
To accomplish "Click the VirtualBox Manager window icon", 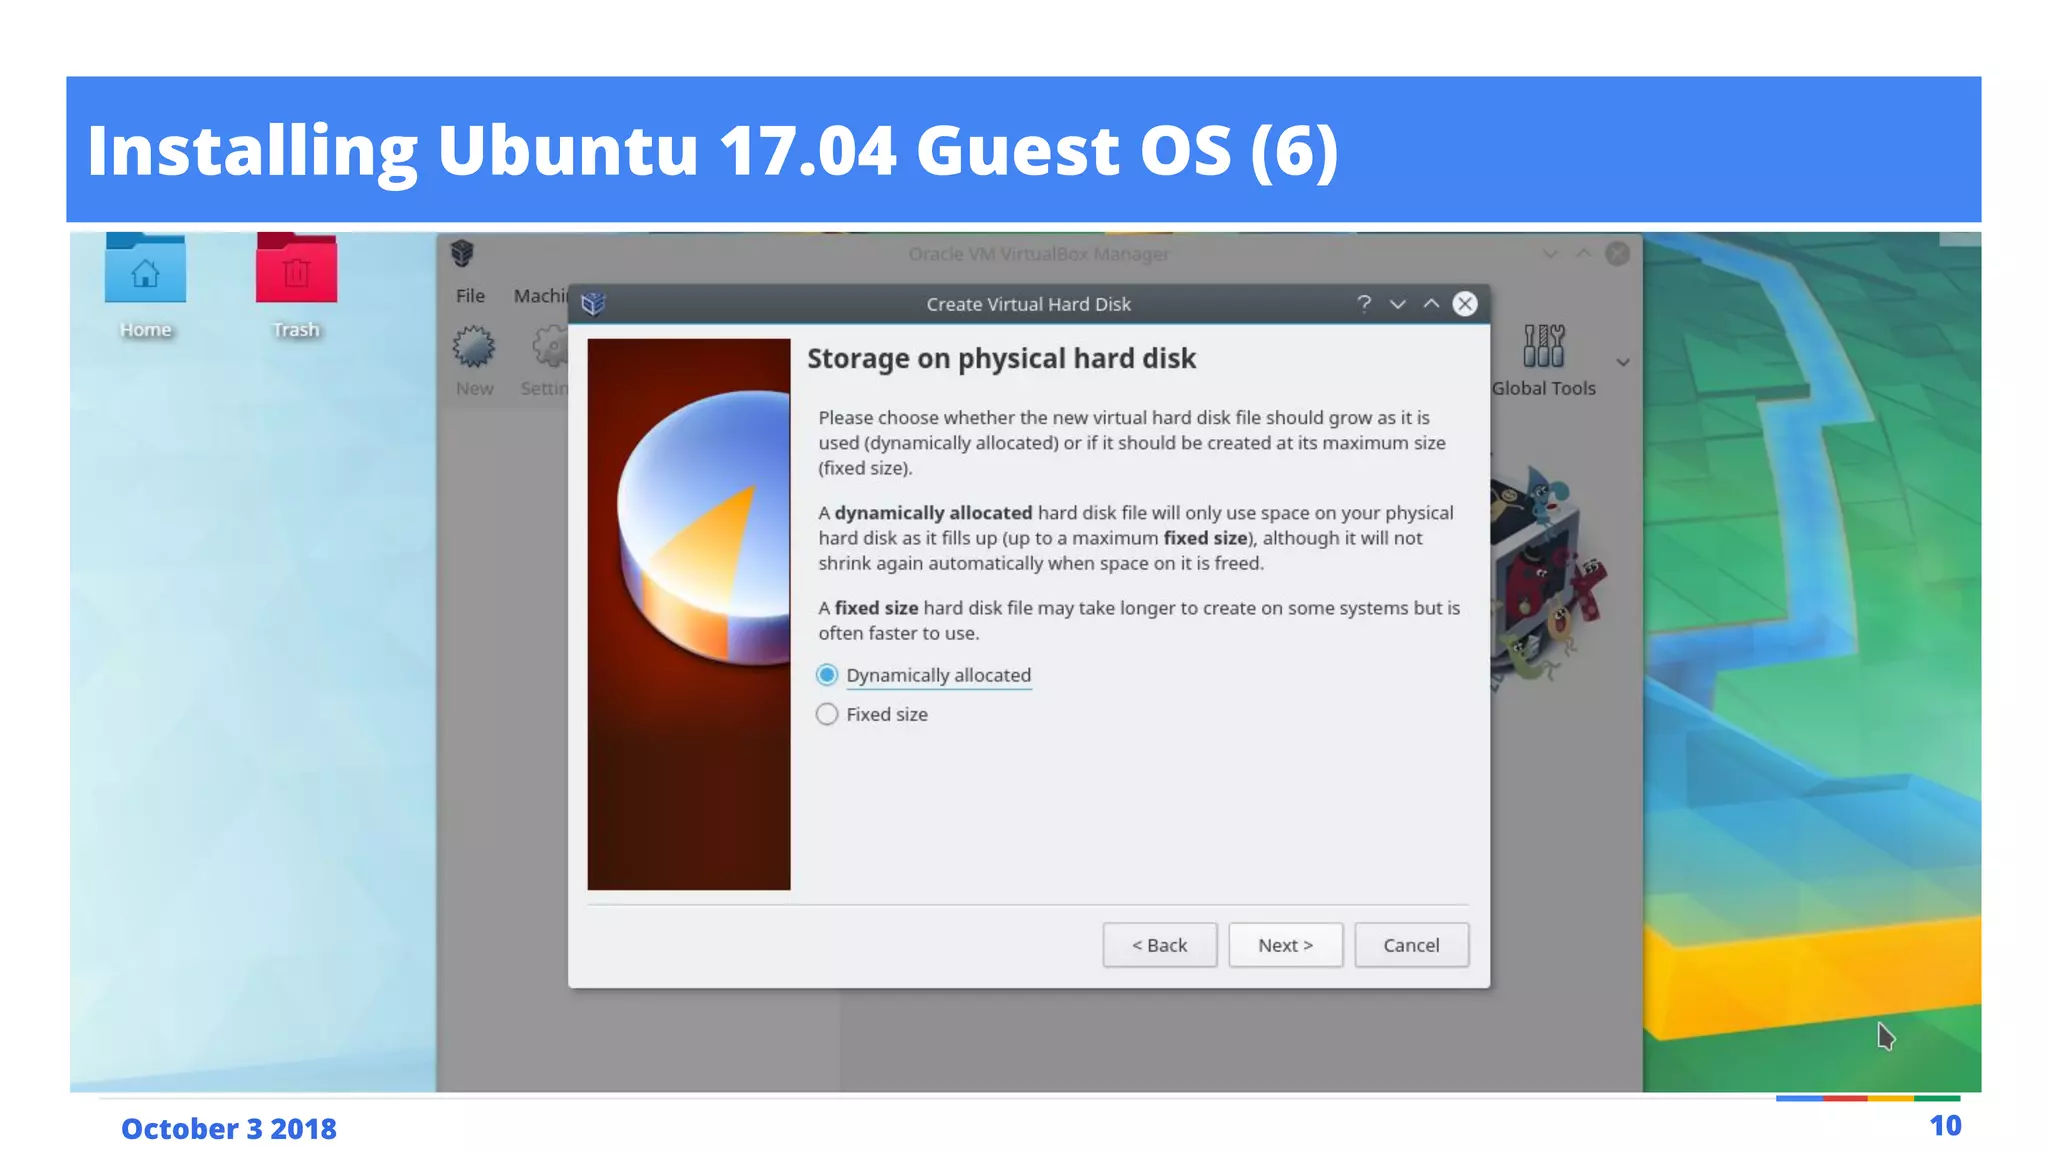I will pos(462,253).
